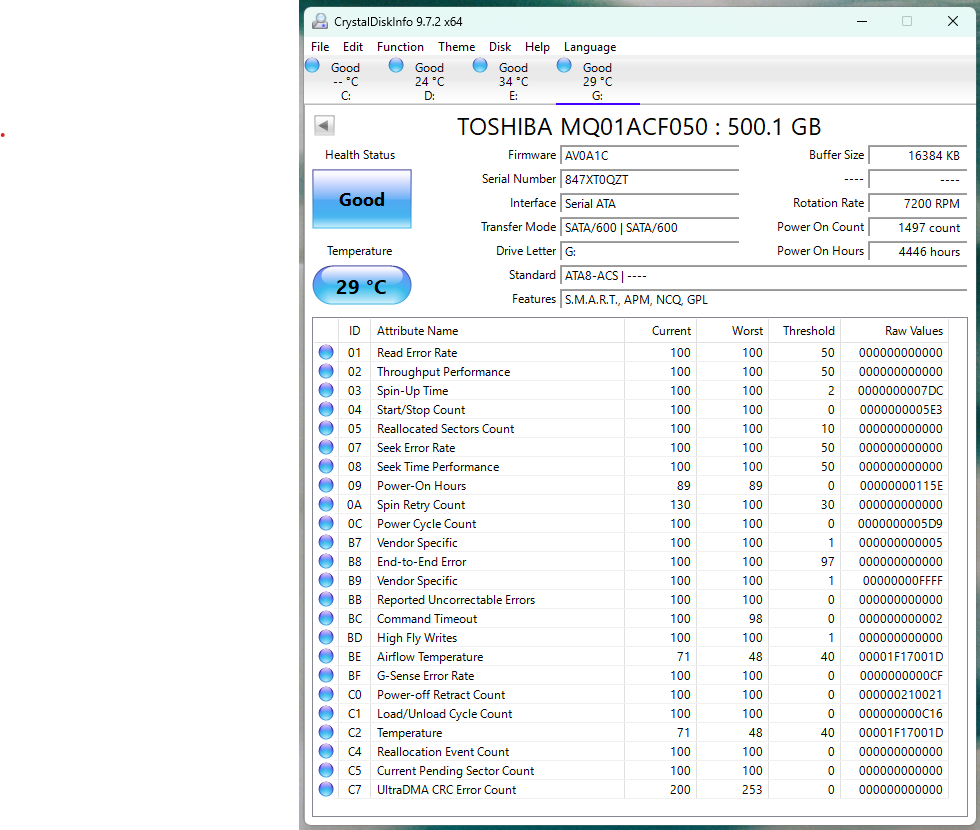Image resolution: width=980 pixels, height=830 pixels.
Task: Open the Theme menu
Action: tap(456, 47)
